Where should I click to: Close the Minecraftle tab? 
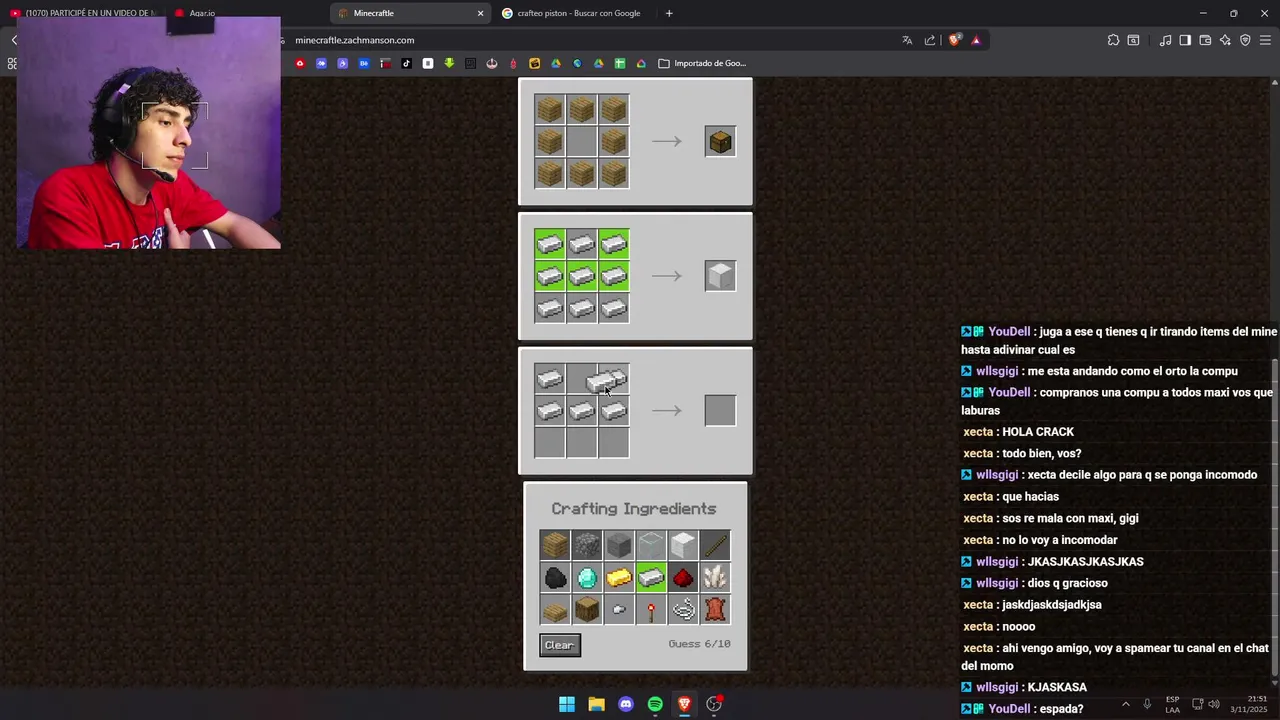point(480,13)
